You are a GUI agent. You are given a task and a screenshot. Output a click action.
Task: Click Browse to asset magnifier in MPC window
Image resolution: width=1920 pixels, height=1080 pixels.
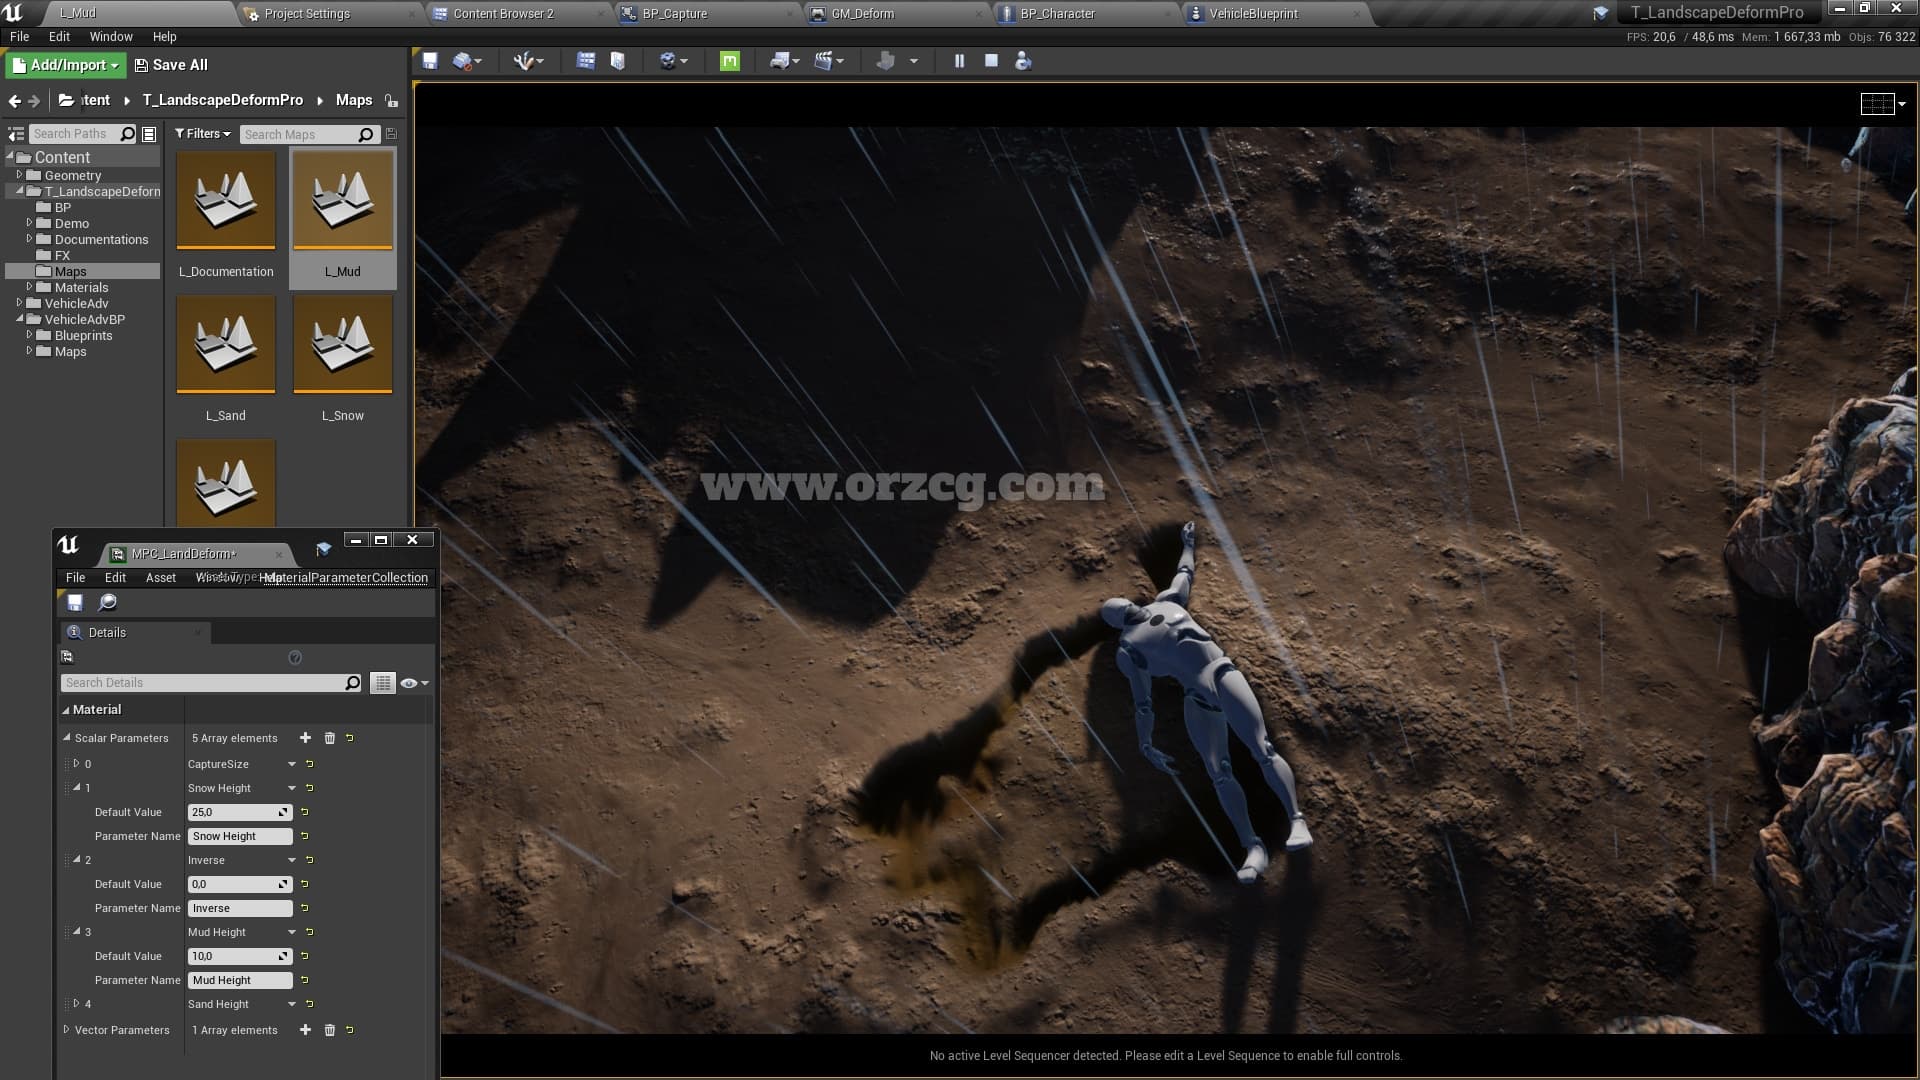tap(107, 602)
